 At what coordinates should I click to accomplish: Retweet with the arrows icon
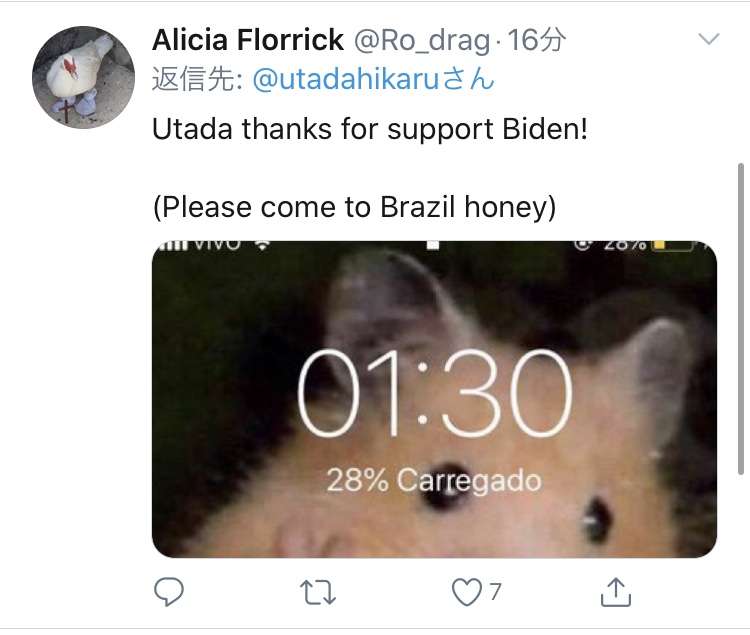point(318,592)
